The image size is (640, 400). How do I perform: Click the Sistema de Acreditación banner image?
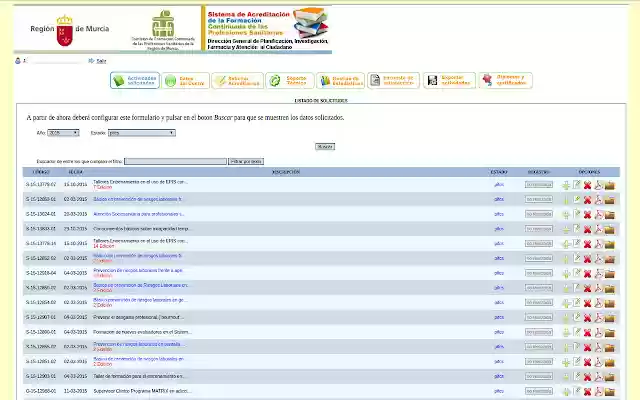tap(268, 29)
